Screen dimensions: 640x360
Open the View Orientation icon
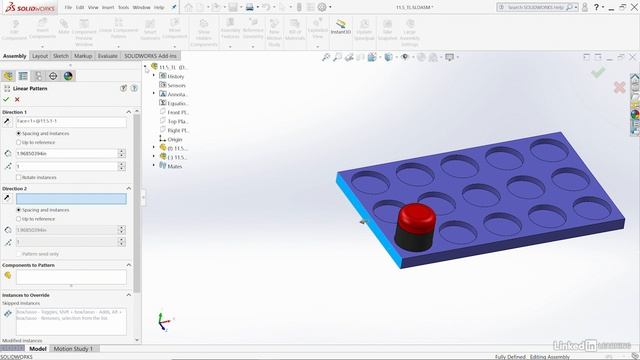point(372,58)
